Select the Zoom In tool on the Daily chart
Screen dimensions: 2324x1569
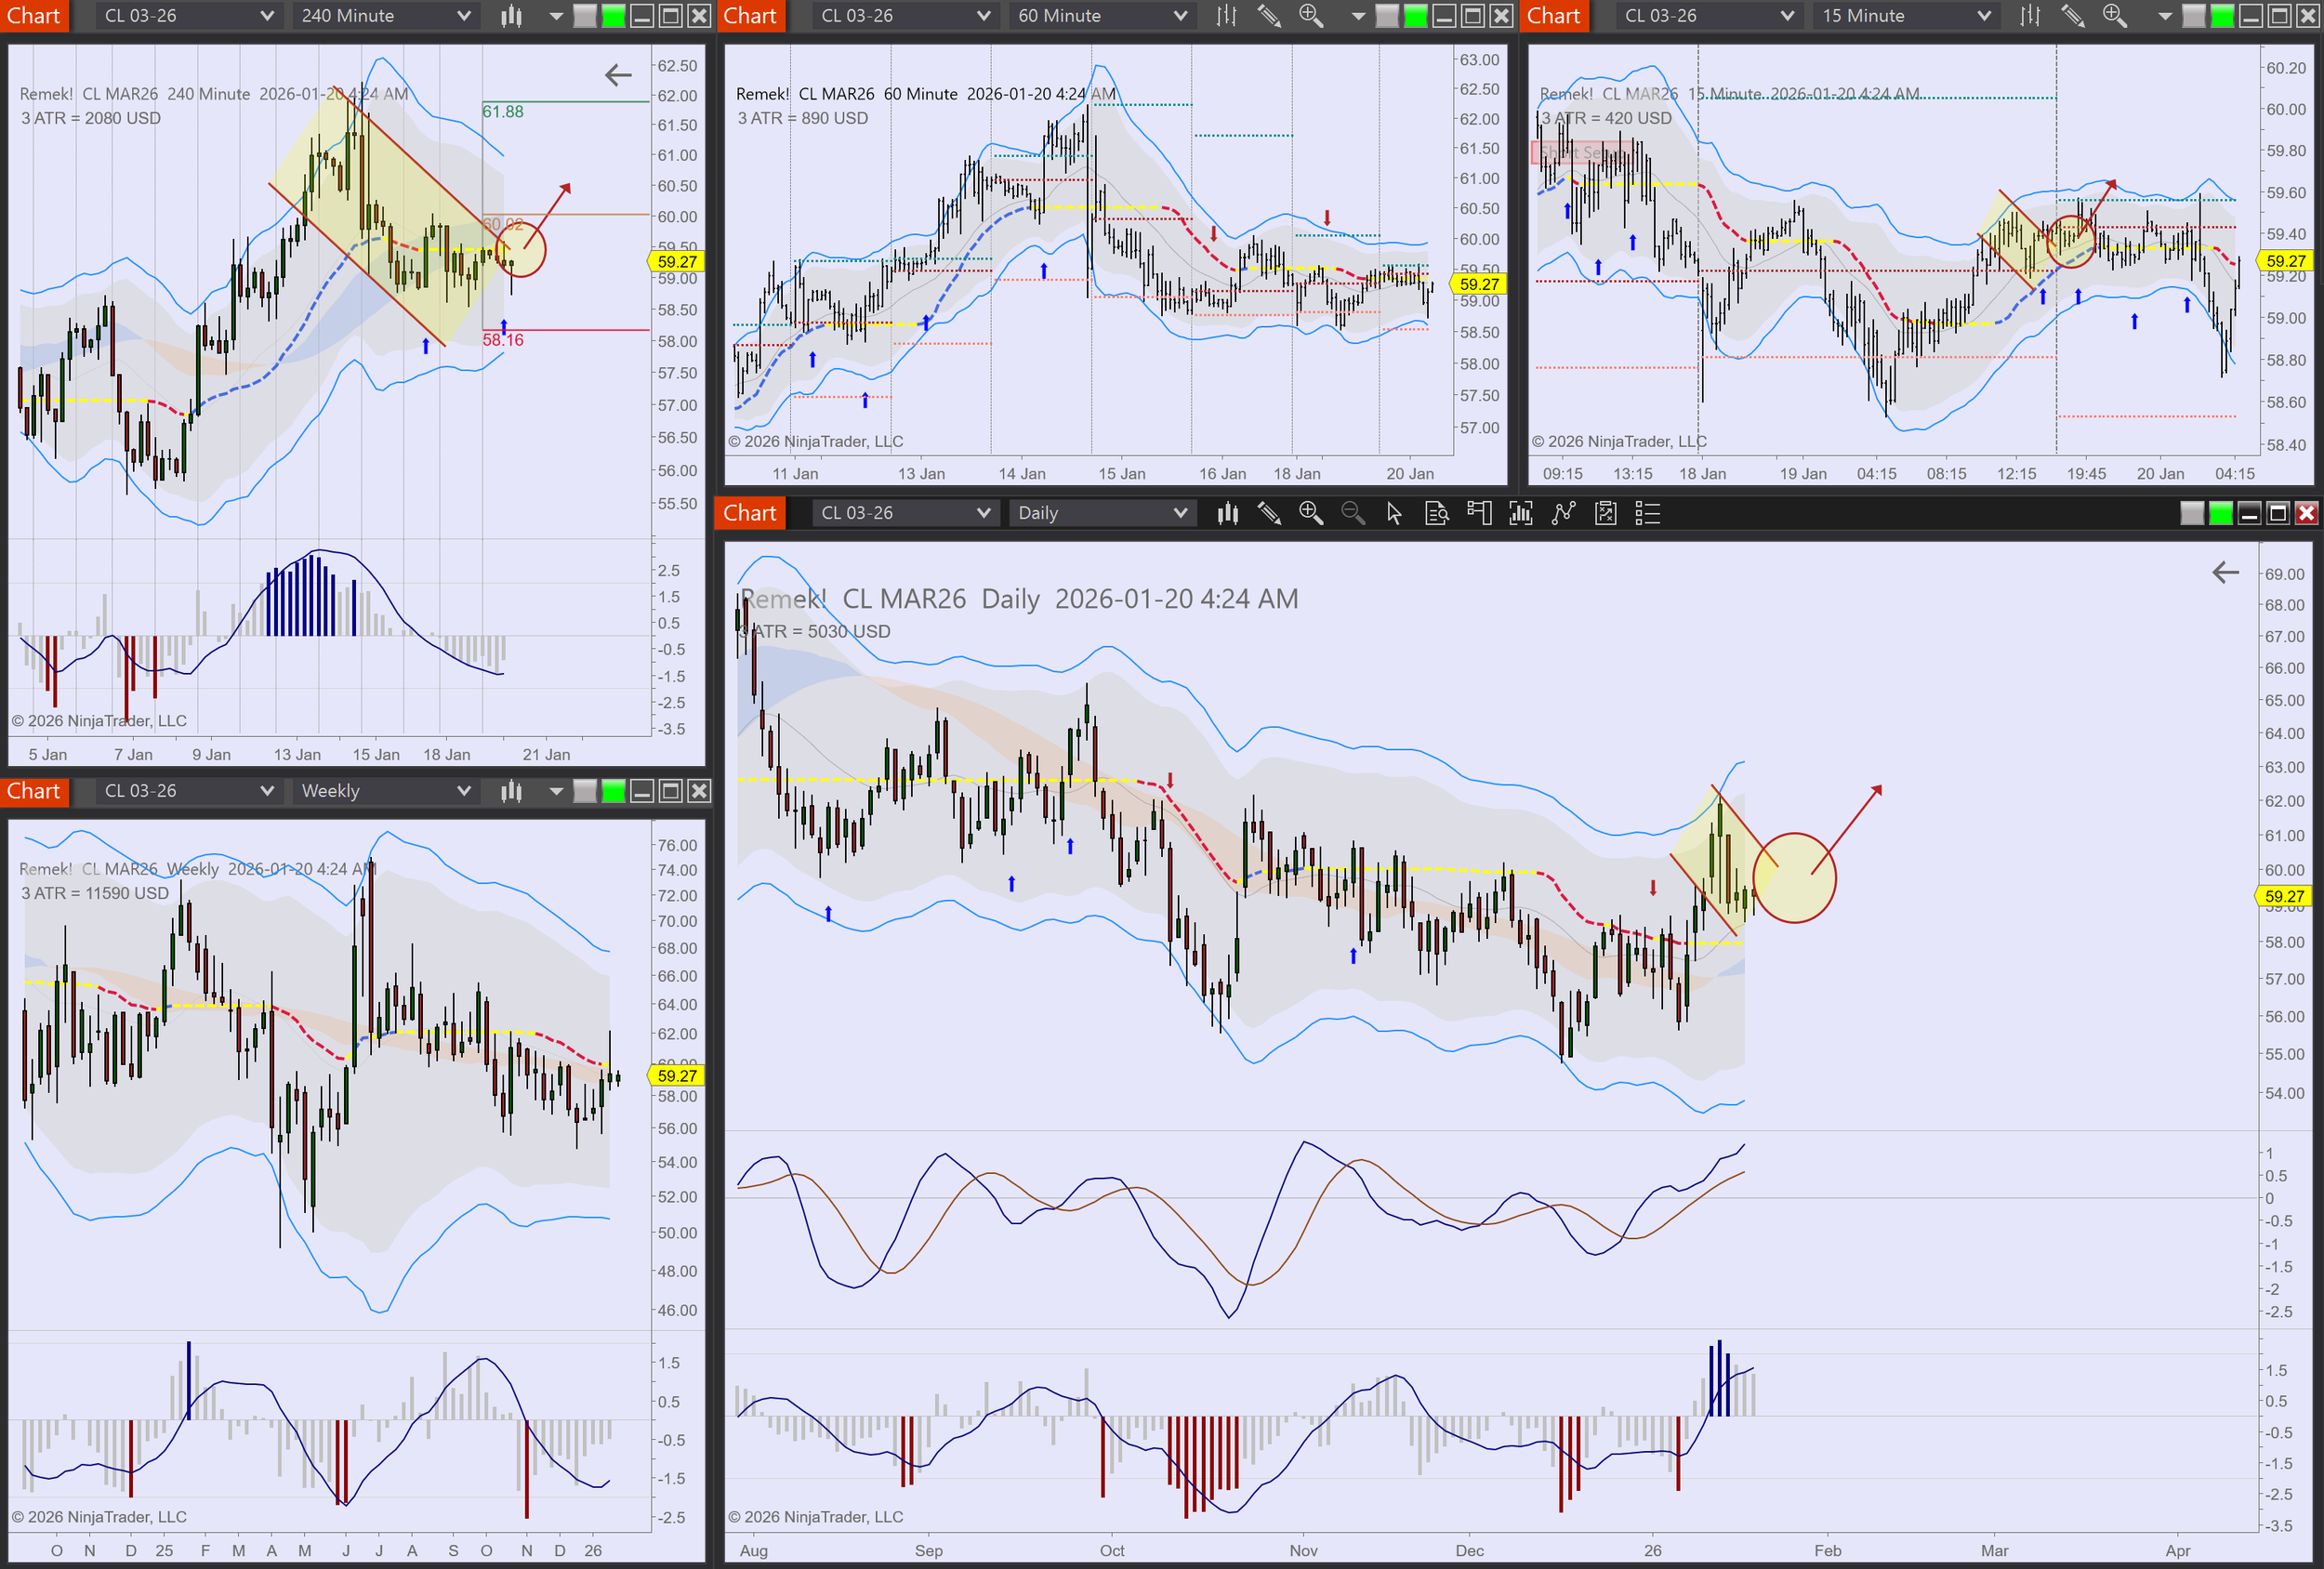coord(1312,513)
